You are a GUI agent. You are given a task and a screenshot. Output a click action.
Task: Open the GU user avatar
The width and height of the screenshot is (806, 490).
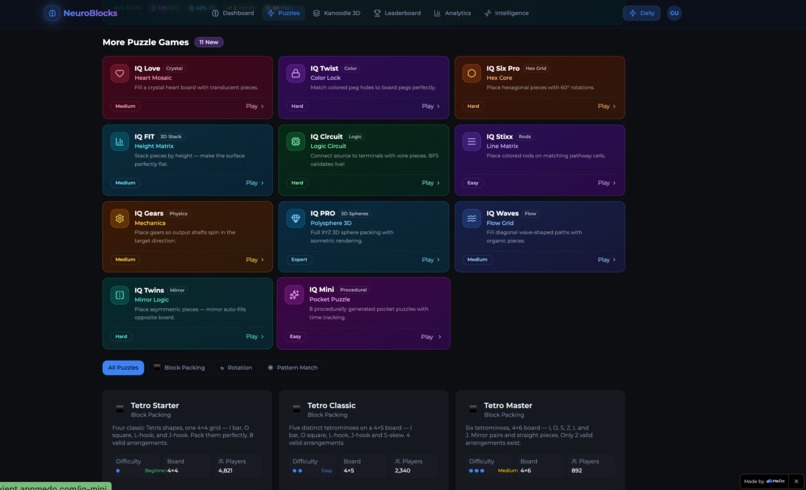pyautogui.click(x=674, y=13)
